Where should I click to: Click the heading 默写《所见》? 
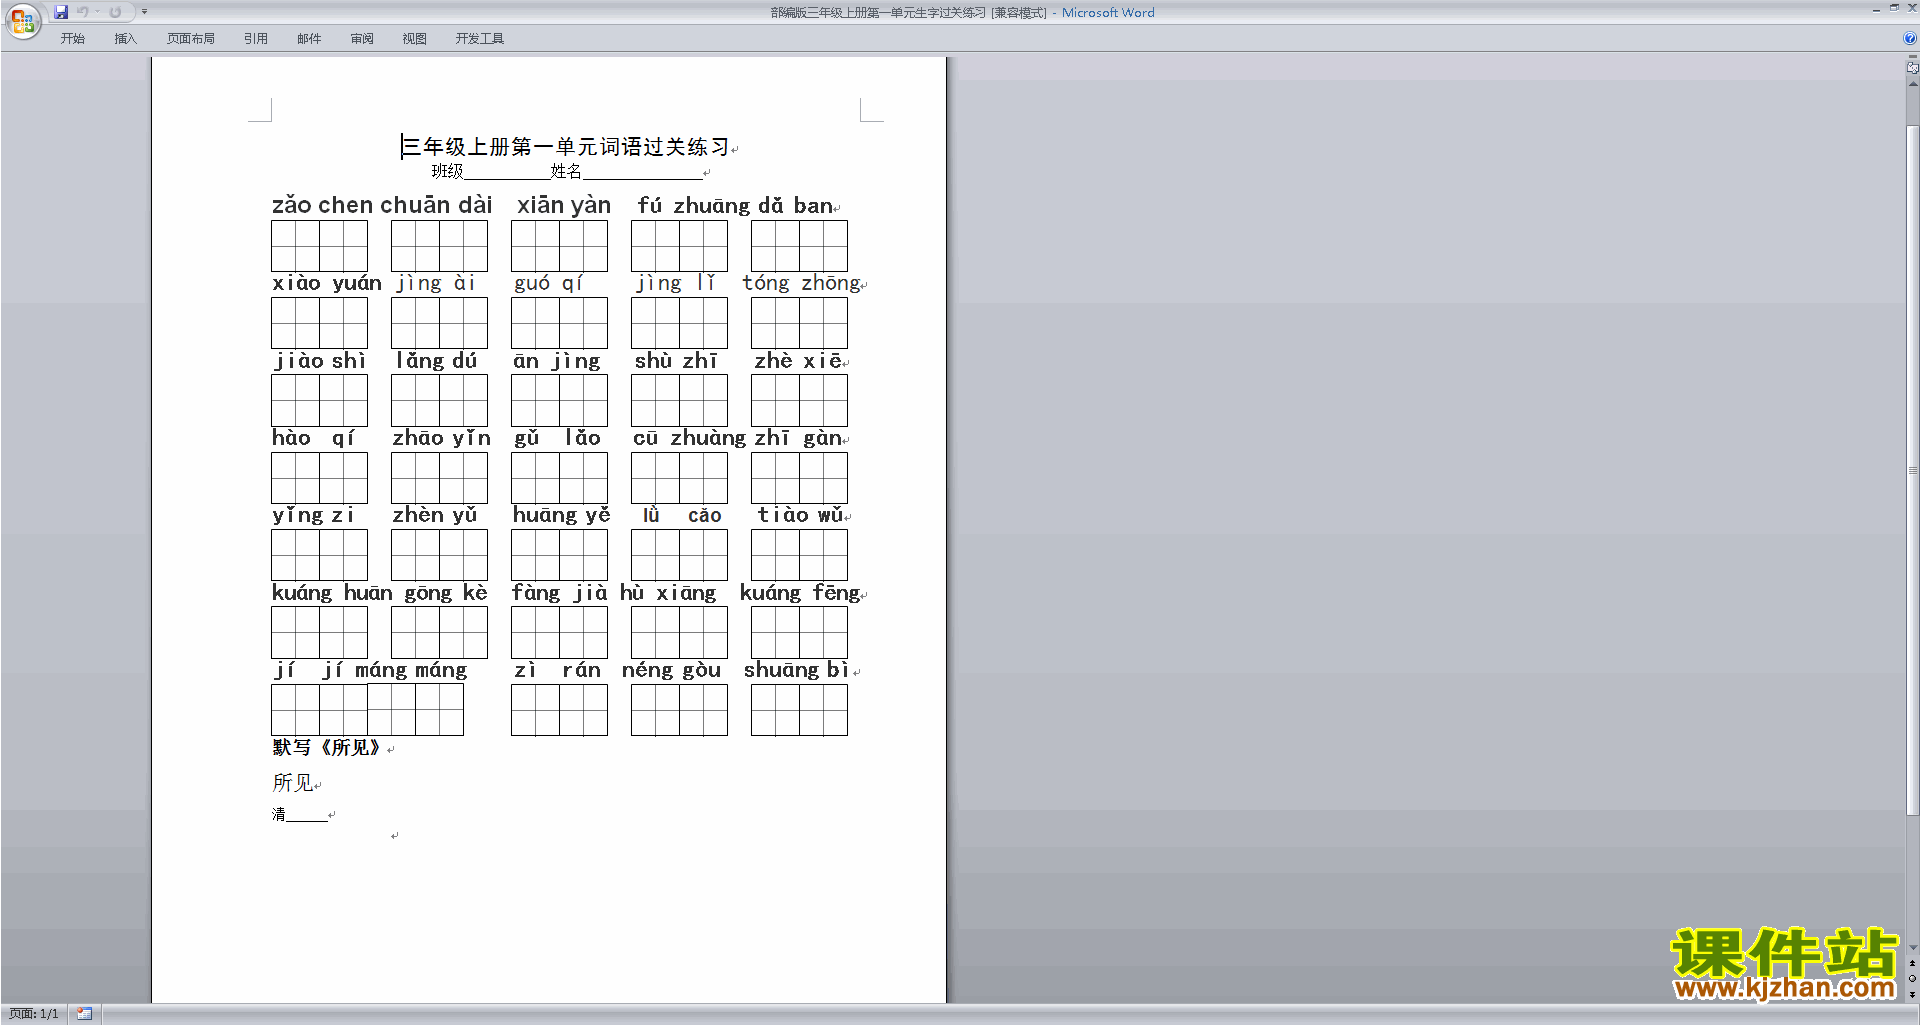(x=327, y=748)
